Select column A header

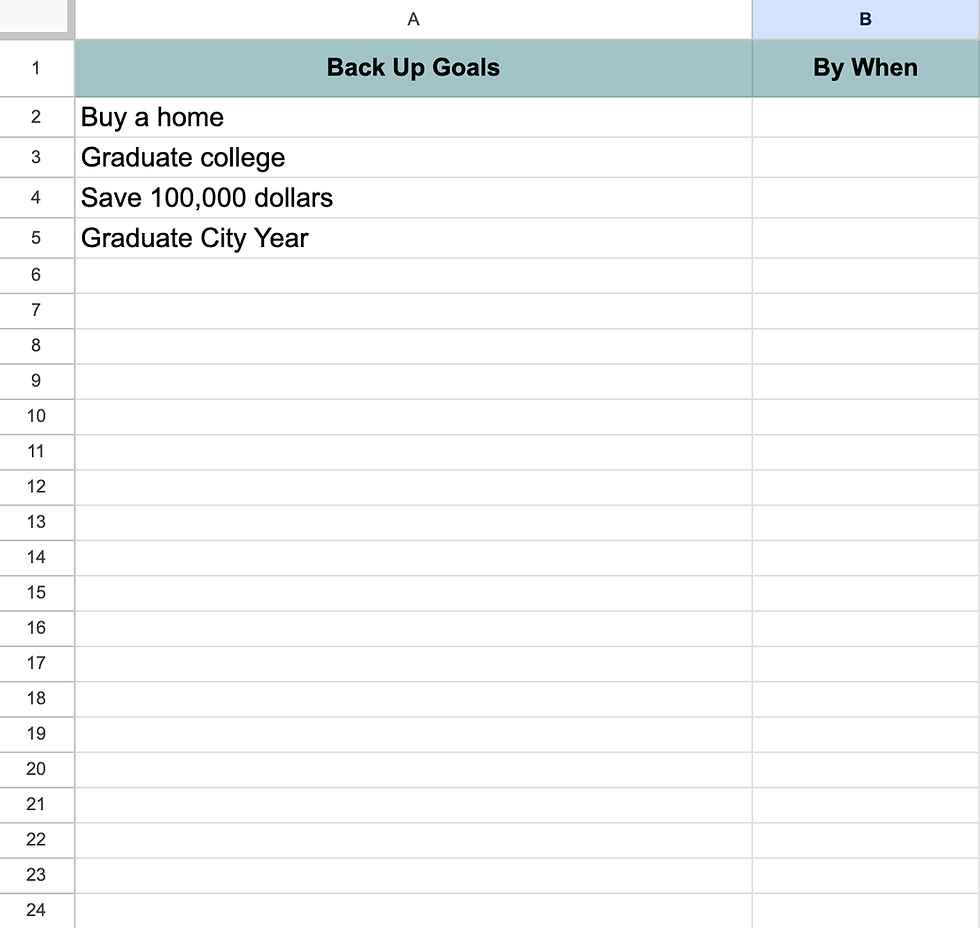click(x=413, y=19)
